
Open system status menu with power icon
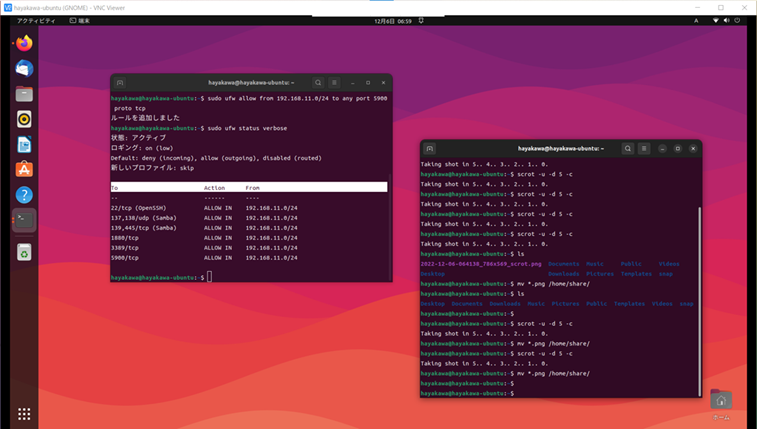[x=738, y=20]
